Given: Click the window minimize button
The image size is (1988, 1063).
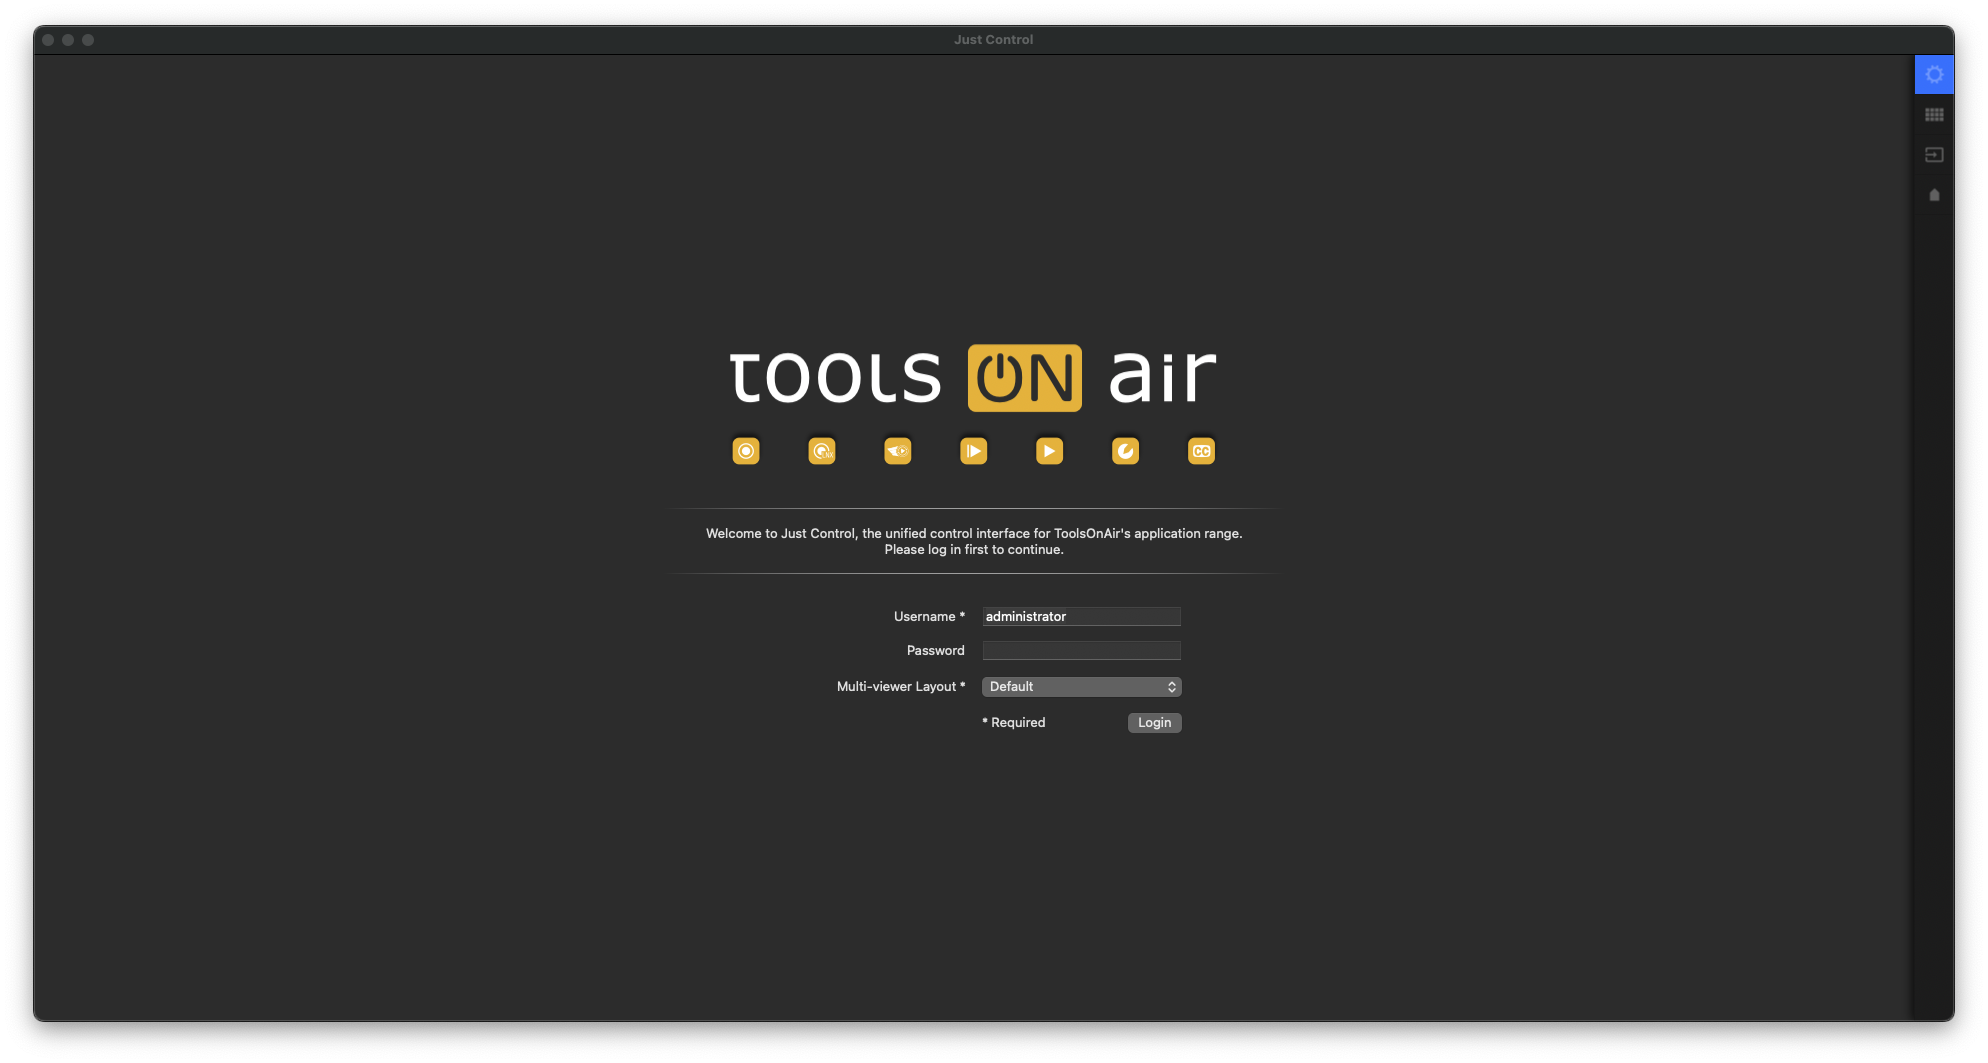Looking at the screenshot, I should point(68,40).
